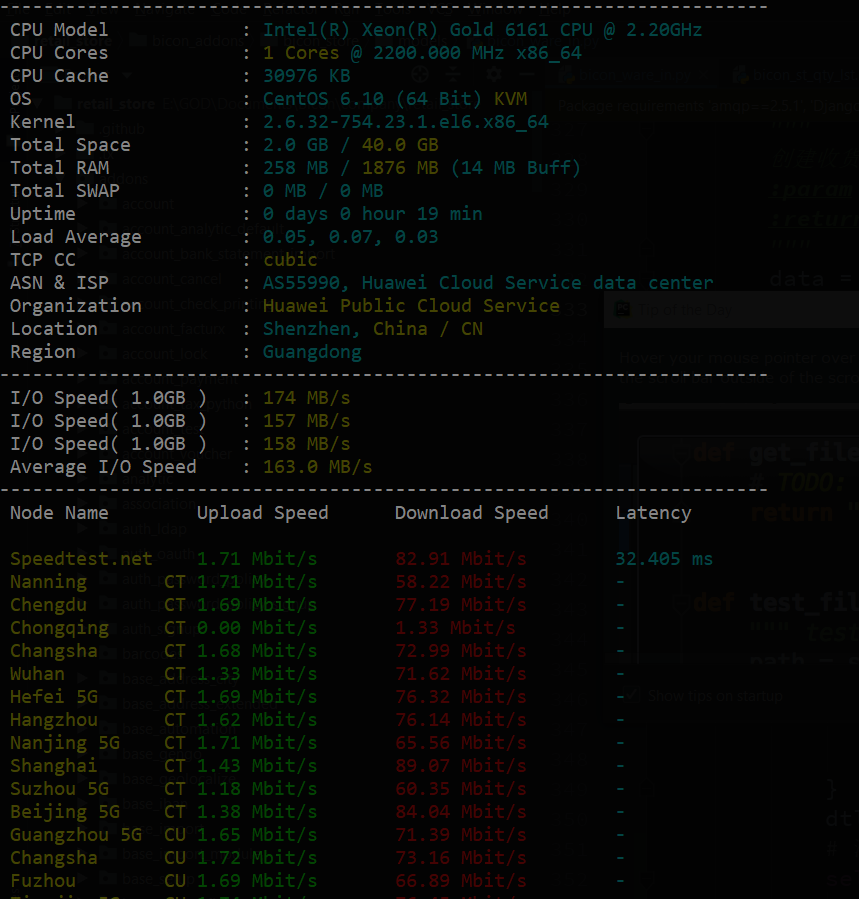Click the Speedtest.net latency 32.405 ms
The height and width of the screenshot is (899, 859).
[664, 558]
